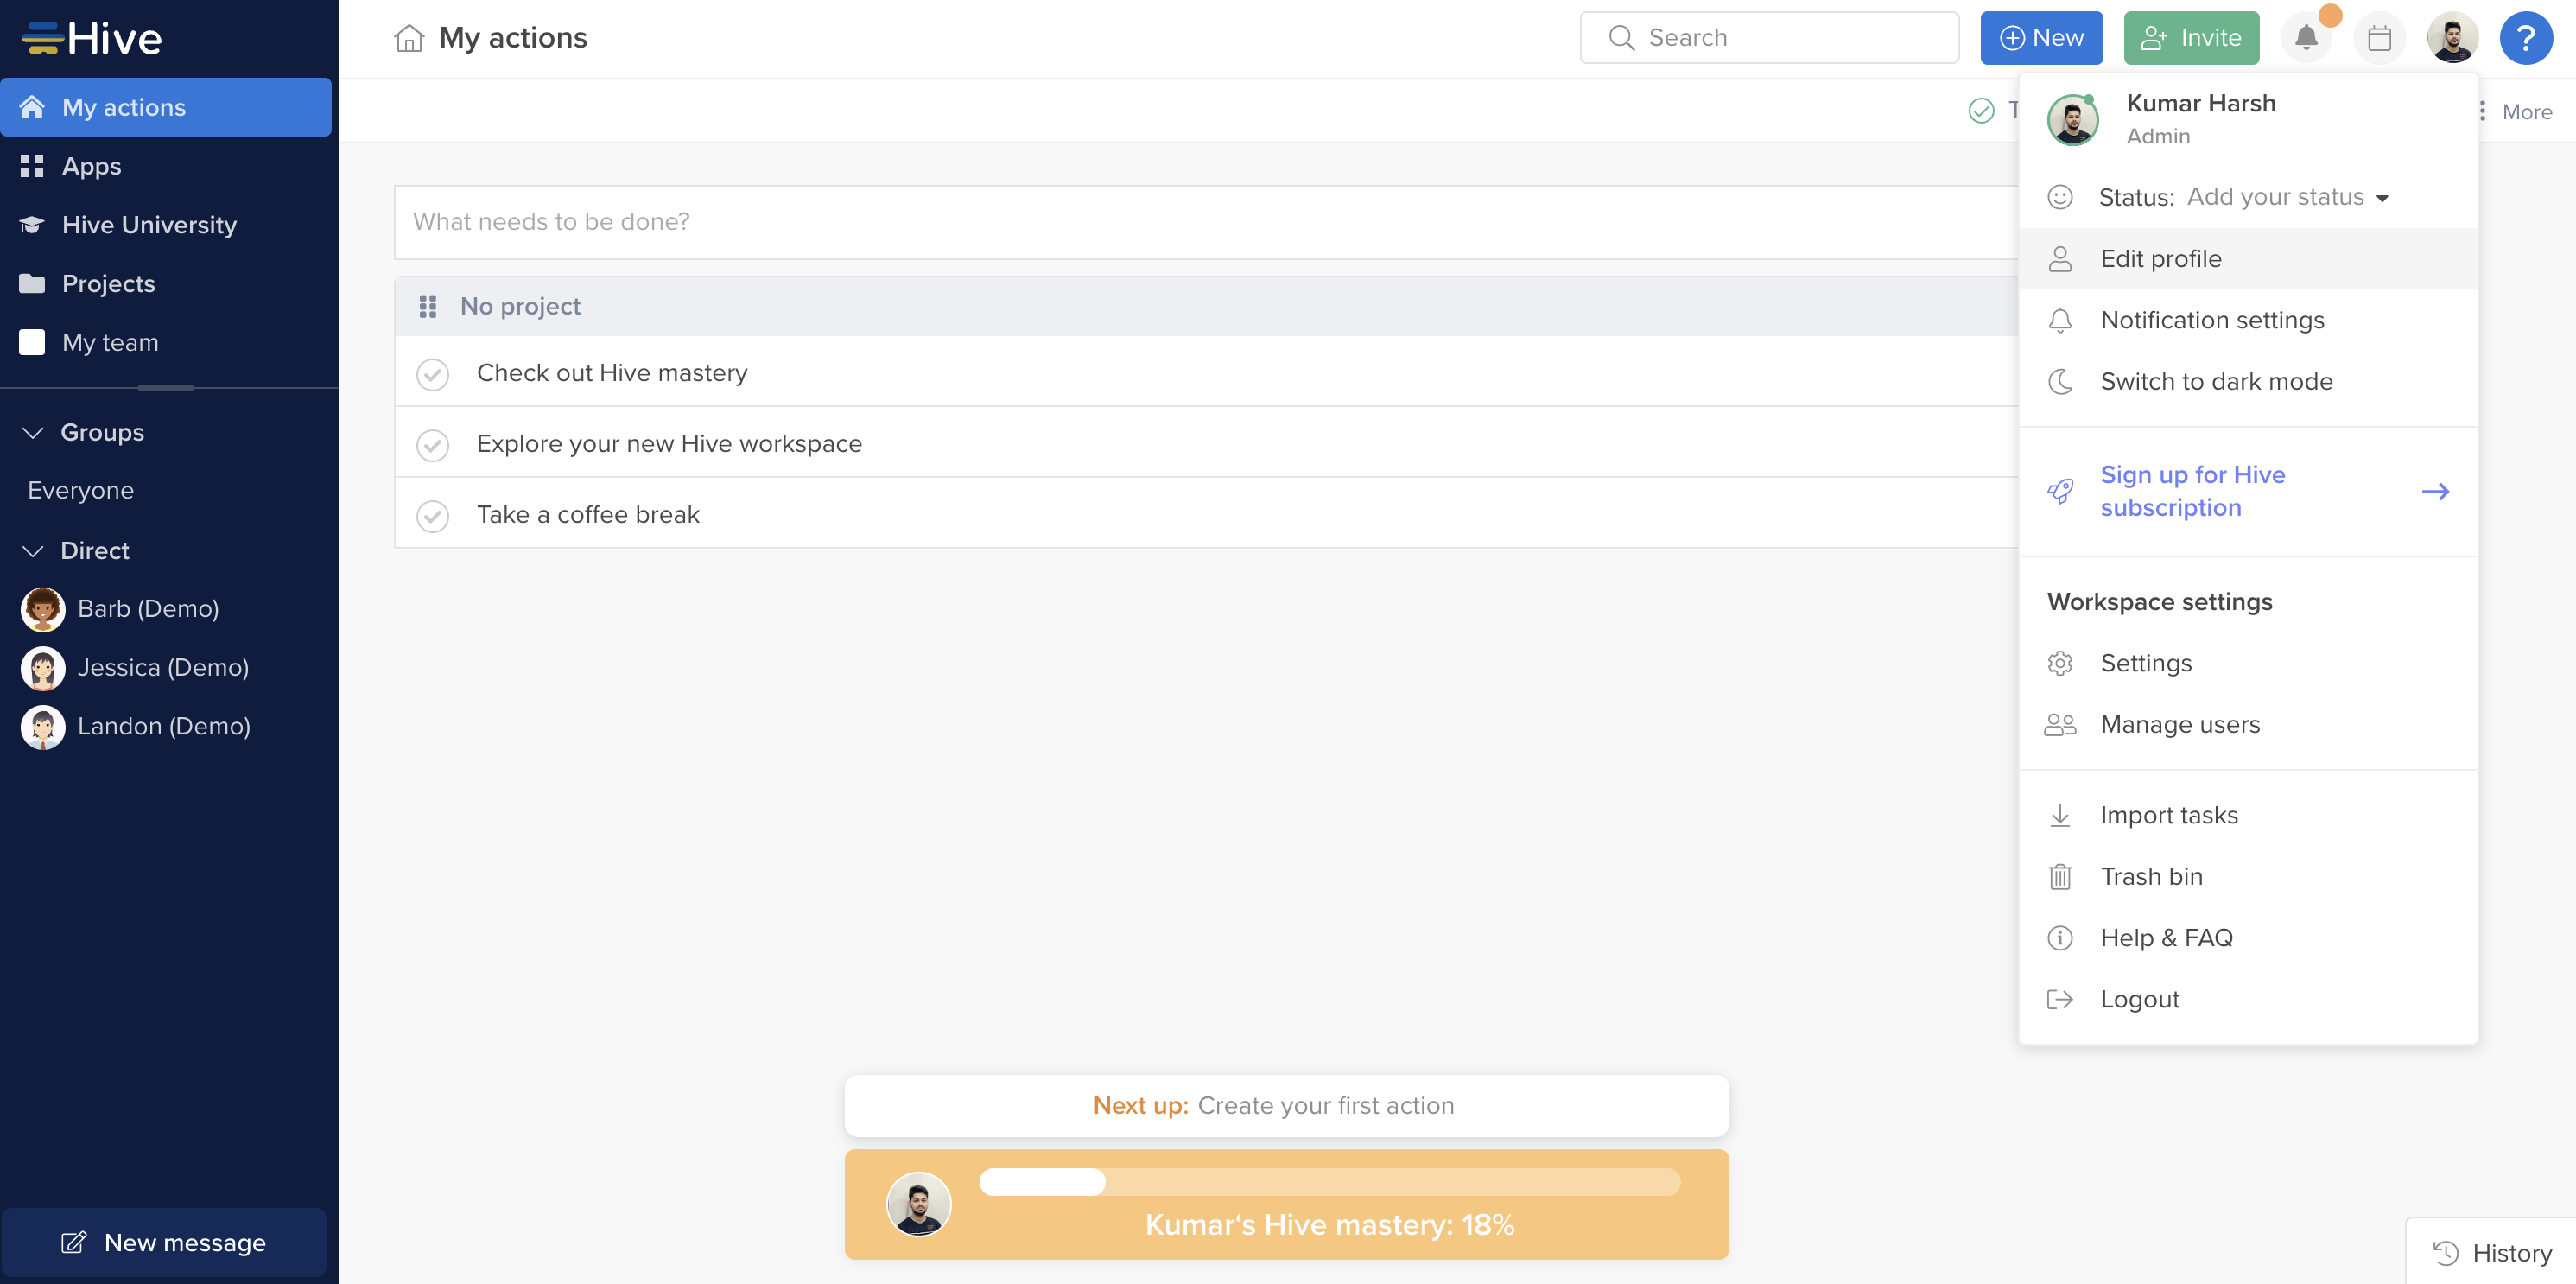
Task: Click the New message button
Action: 165,1242
